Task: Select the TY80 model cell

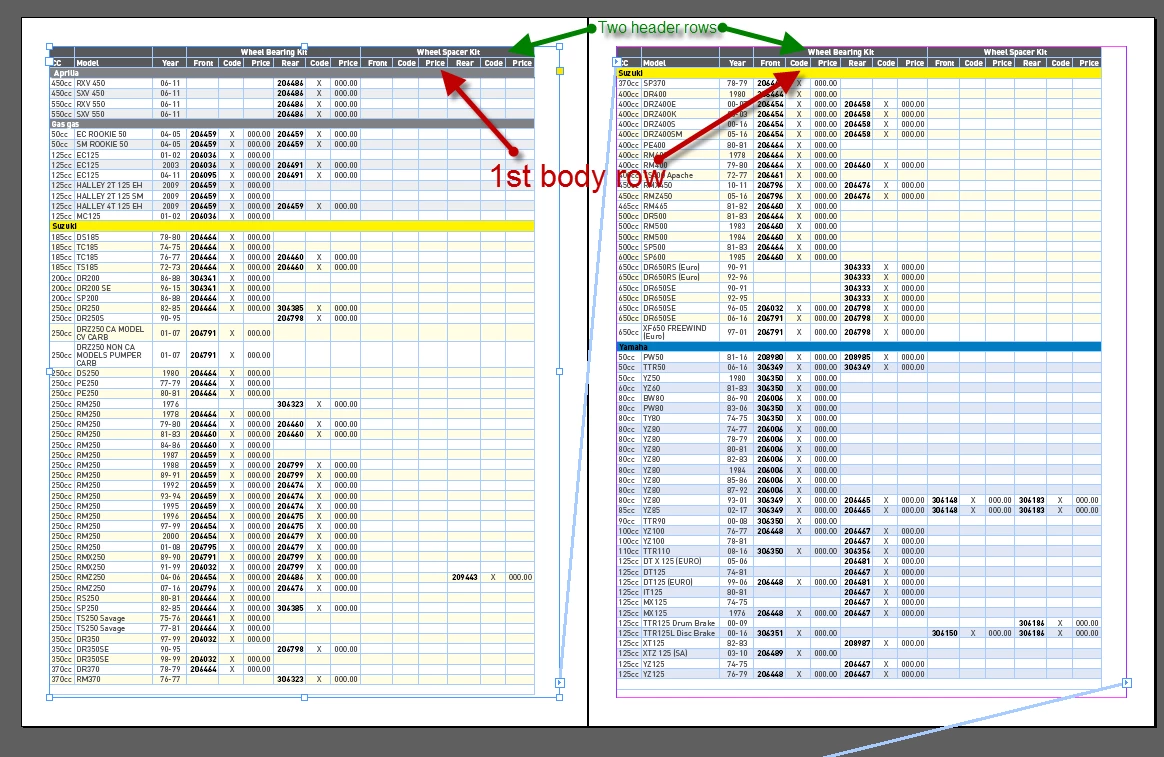Action: [x=681, y=419]
